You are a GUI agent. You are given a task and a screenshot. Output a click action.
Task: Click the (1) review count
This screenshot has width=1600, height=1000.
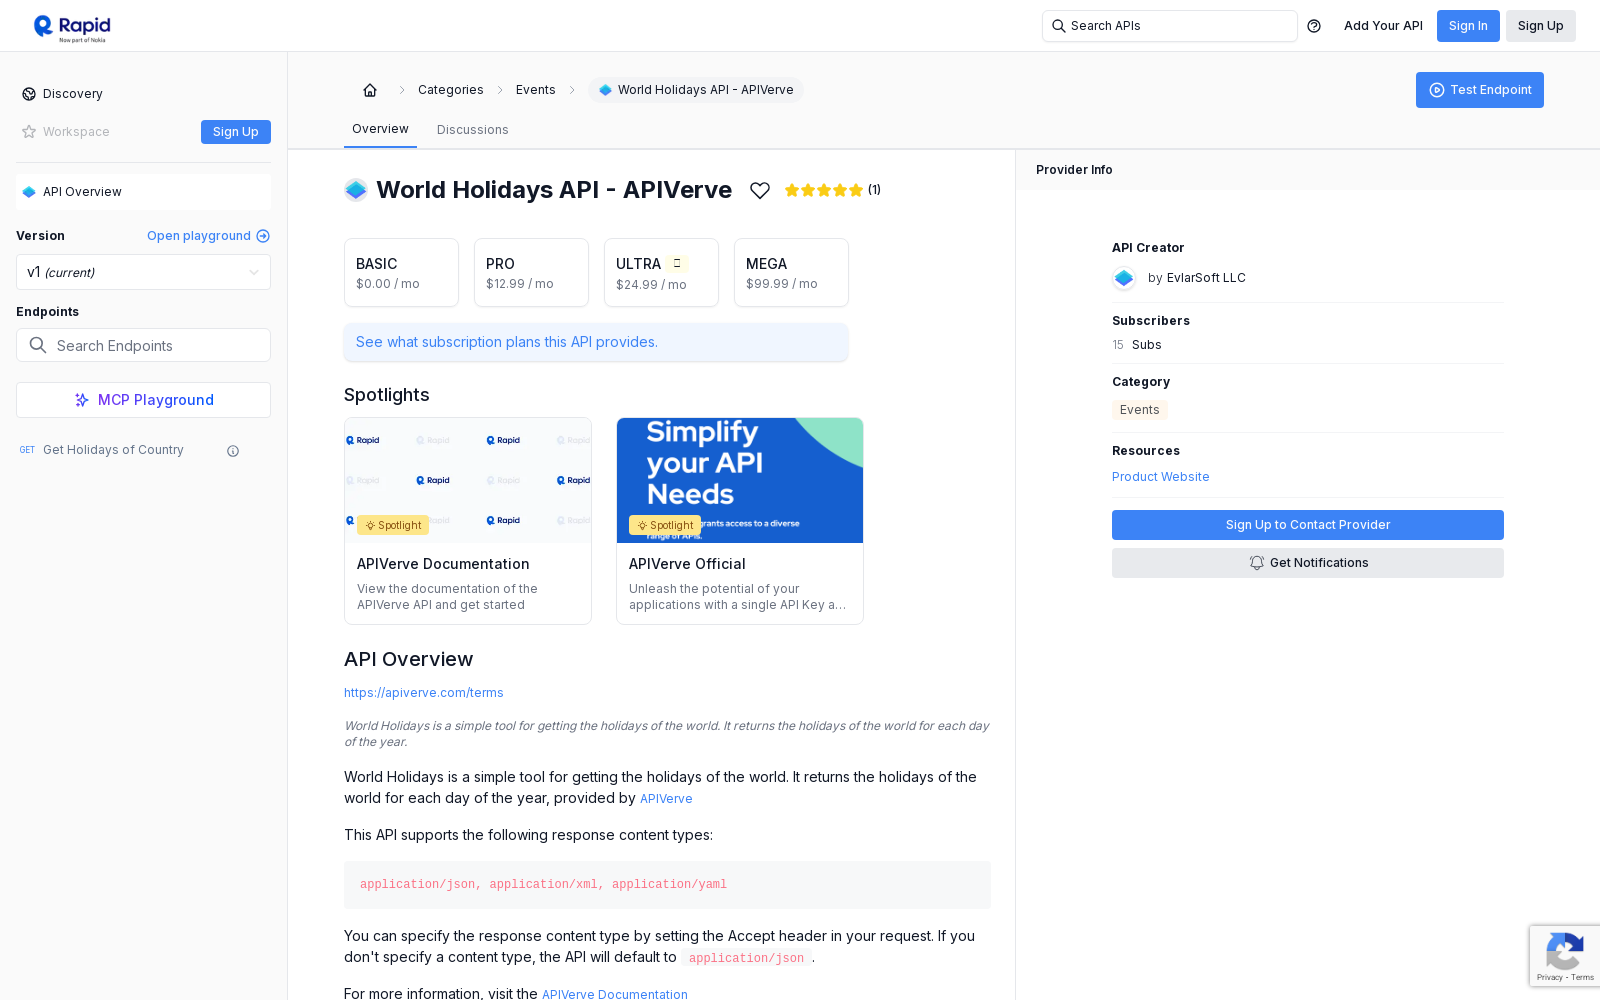[874, 190]
